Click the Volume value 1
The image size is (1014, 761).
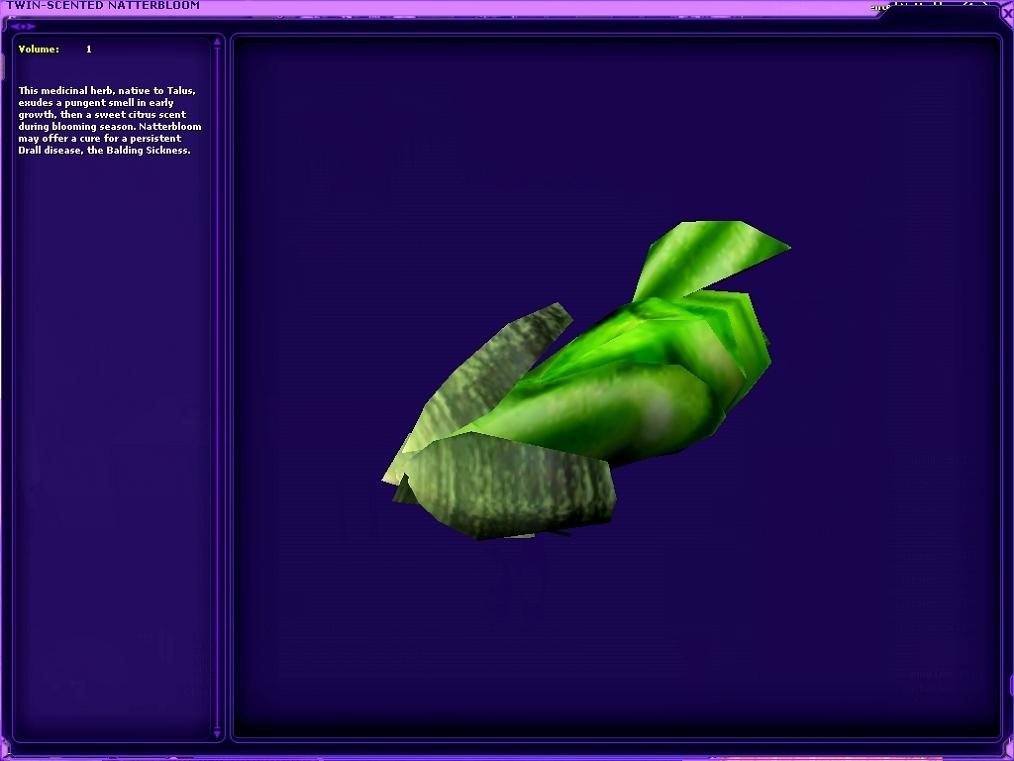pos(89,49)
